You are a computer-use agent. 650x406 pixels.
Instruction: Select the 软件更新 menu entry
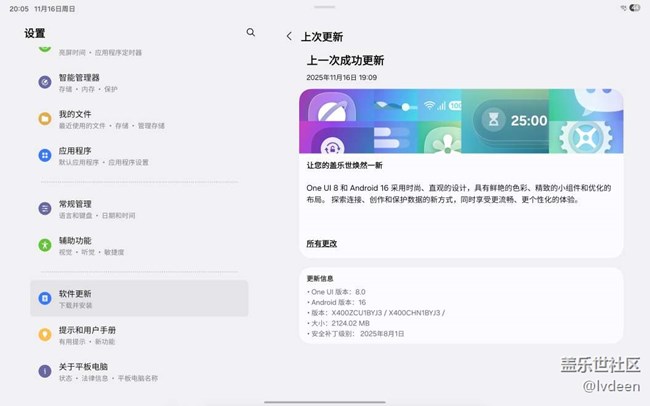(x=140, y=298)
